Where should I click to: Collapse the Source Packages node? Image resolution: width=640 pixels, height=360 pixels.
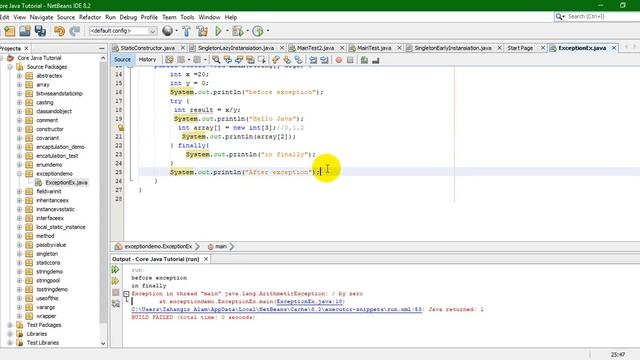tap(10, 67)
